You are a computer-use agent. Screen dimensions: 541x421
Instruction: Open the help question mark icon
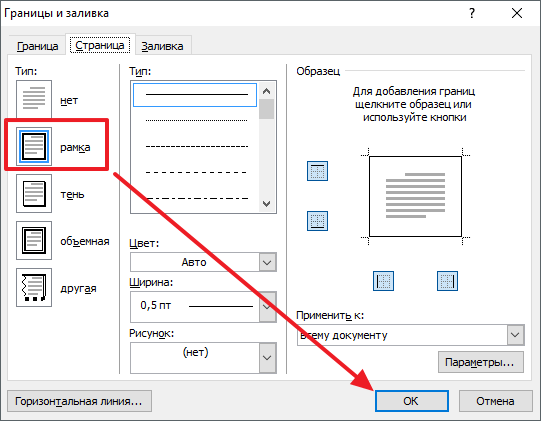pos(472,13)
